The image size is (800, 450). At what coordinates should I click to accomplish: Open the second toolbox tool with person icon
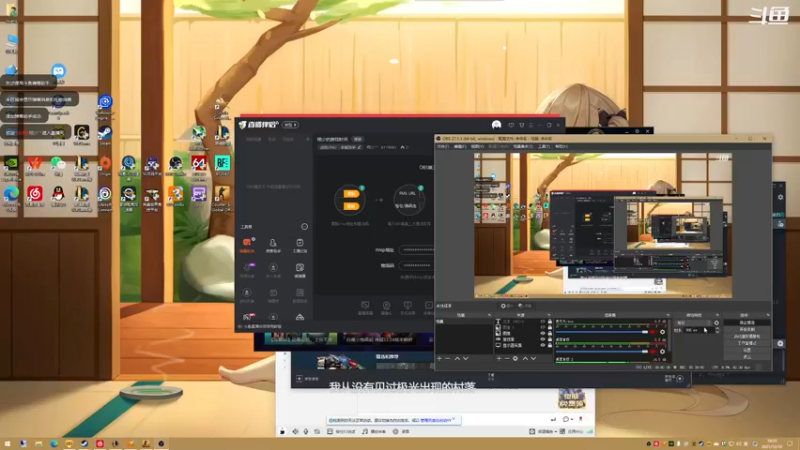click(x=273, y=245)
